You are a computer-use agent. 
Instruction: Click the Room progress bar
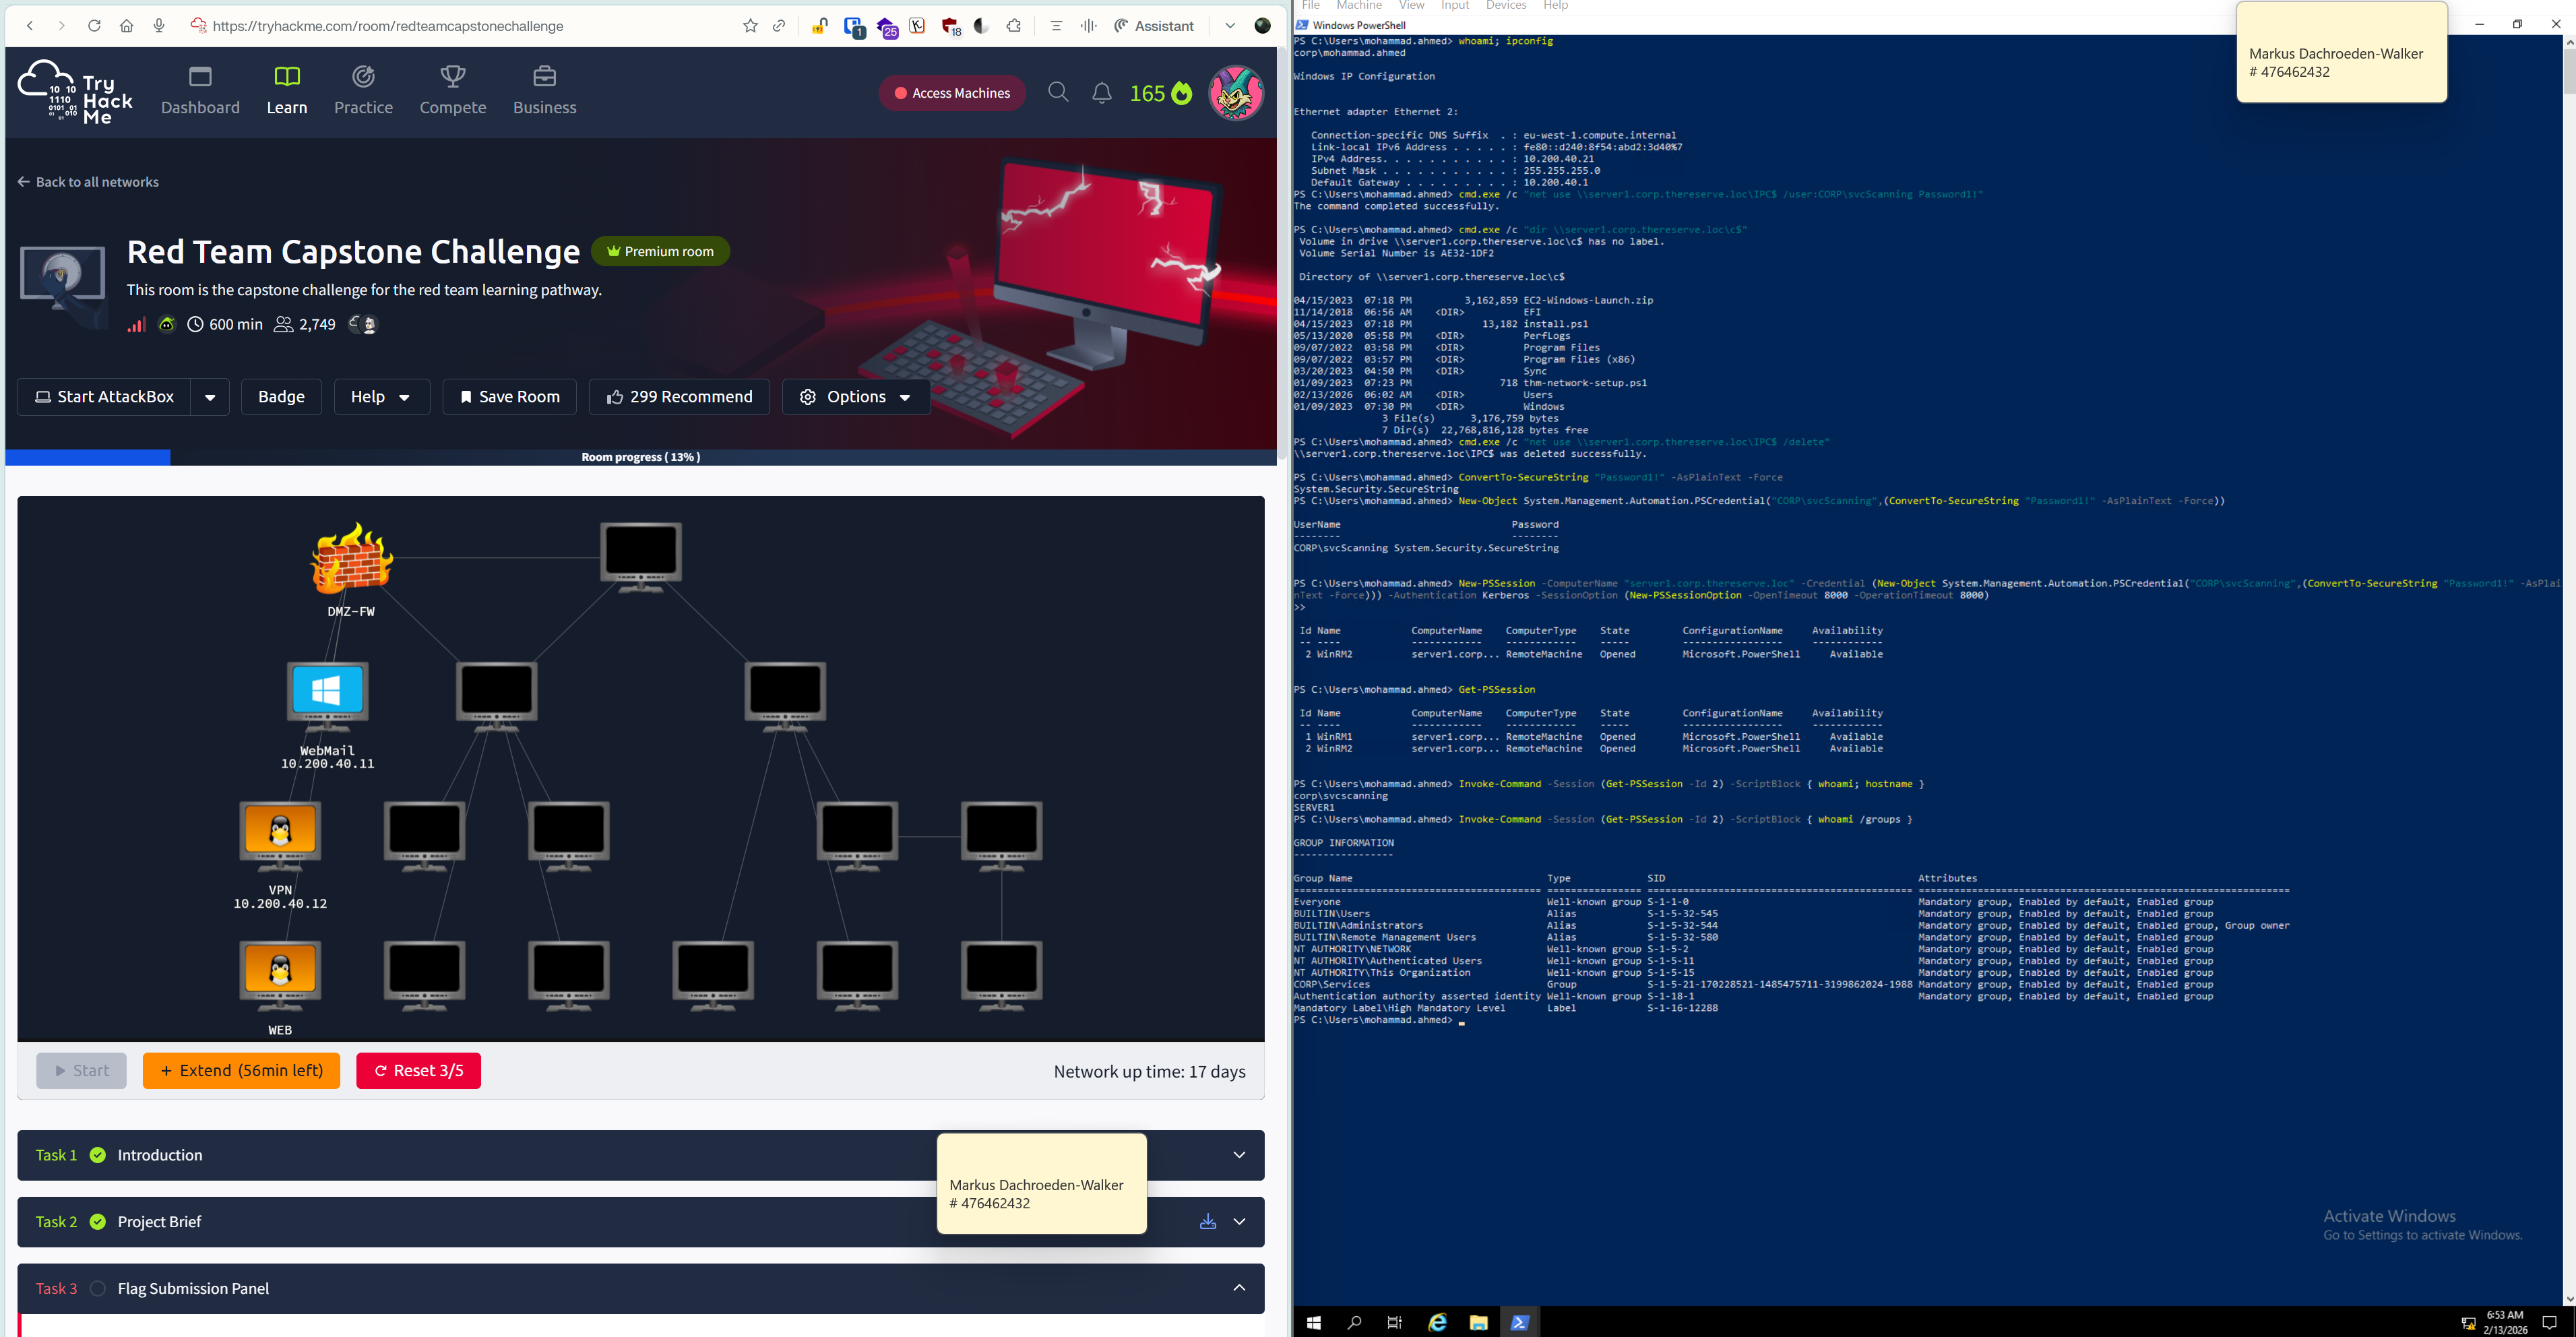pos(640,457)
